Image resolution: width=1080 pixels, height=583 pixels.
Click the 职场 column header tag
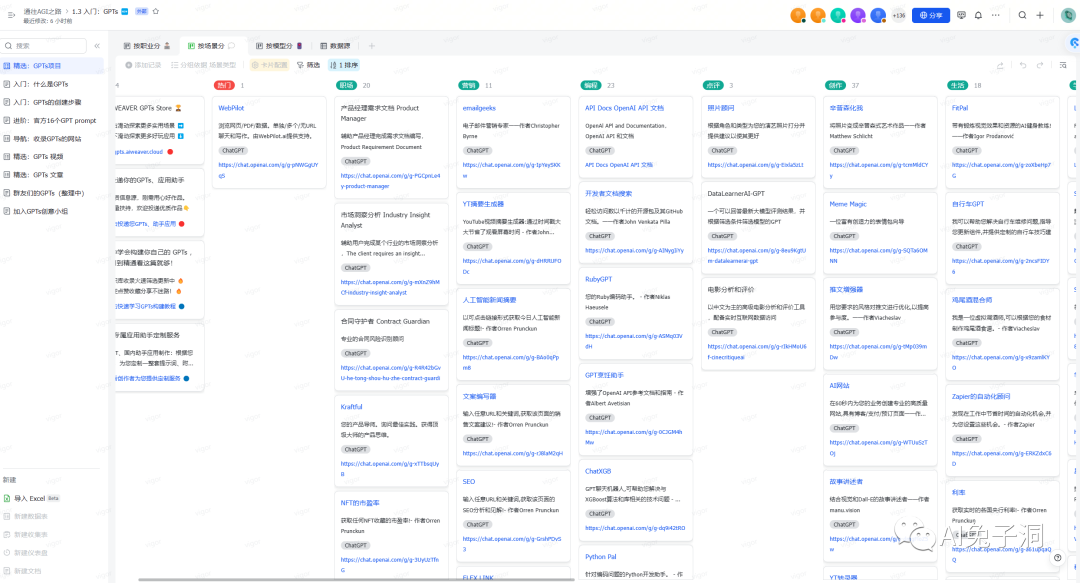tap(346, 85)
